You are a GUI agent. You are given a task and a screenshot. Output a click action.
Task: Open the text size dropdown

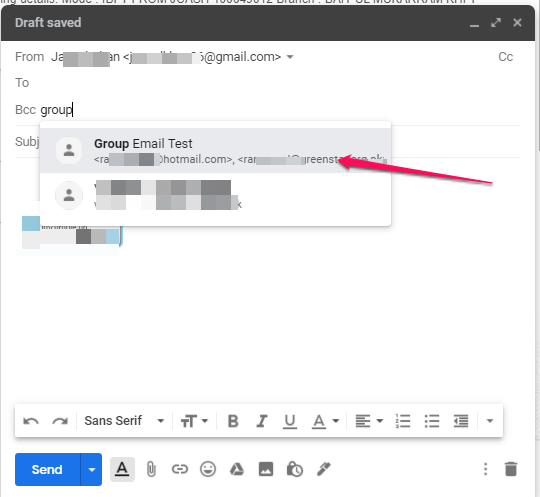tap(194, 421)
